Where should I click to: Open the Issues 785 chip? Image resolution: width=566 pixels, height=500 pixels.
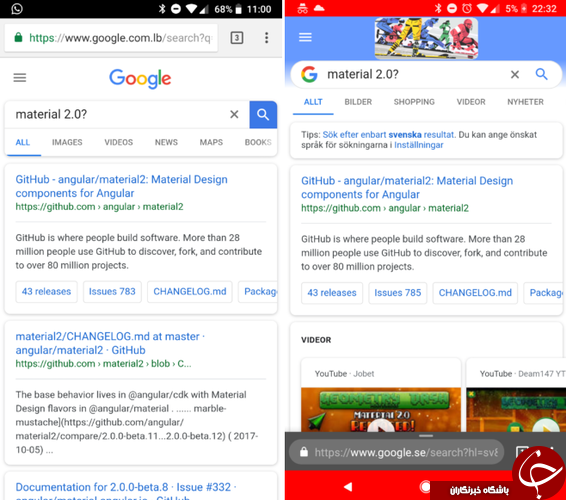tap(397, 293)
